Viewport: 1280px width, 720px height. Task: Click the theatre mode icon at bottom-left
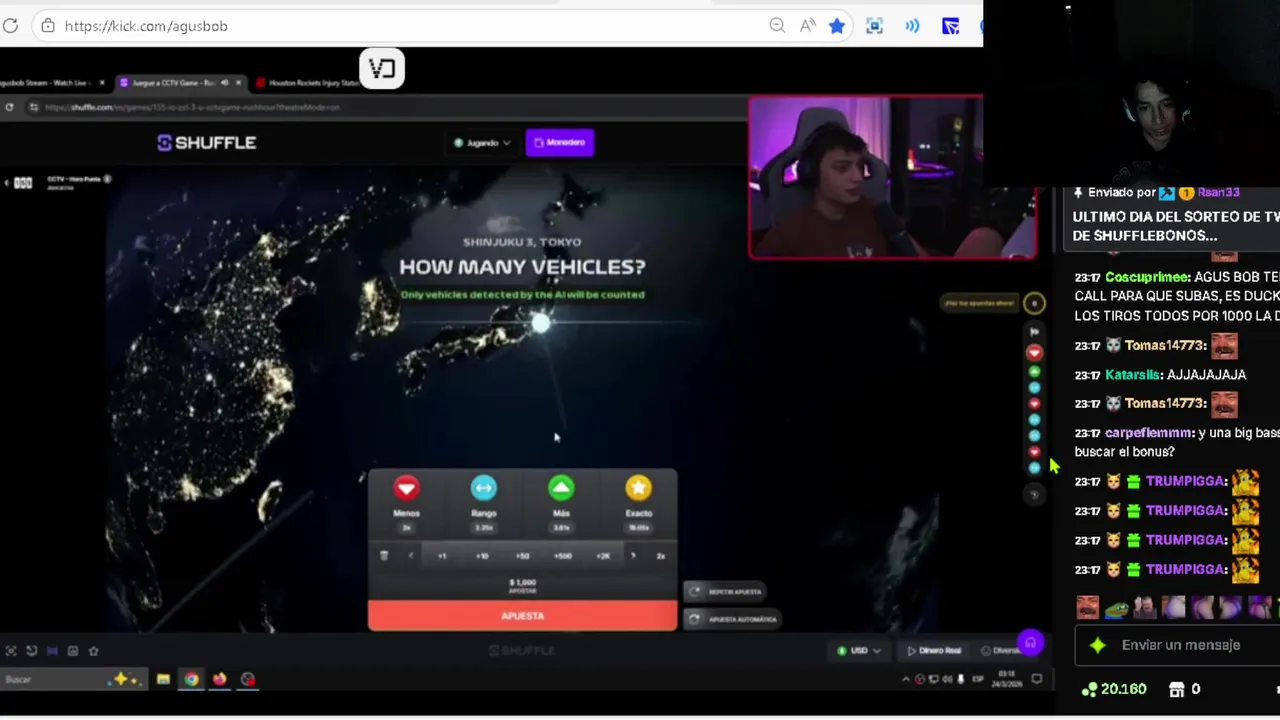point(52,651)
